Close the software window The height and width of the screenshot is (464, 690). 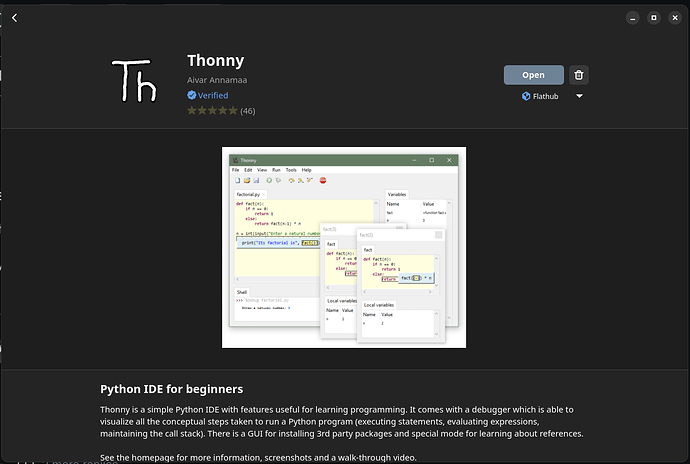click(x=675, y=18)
